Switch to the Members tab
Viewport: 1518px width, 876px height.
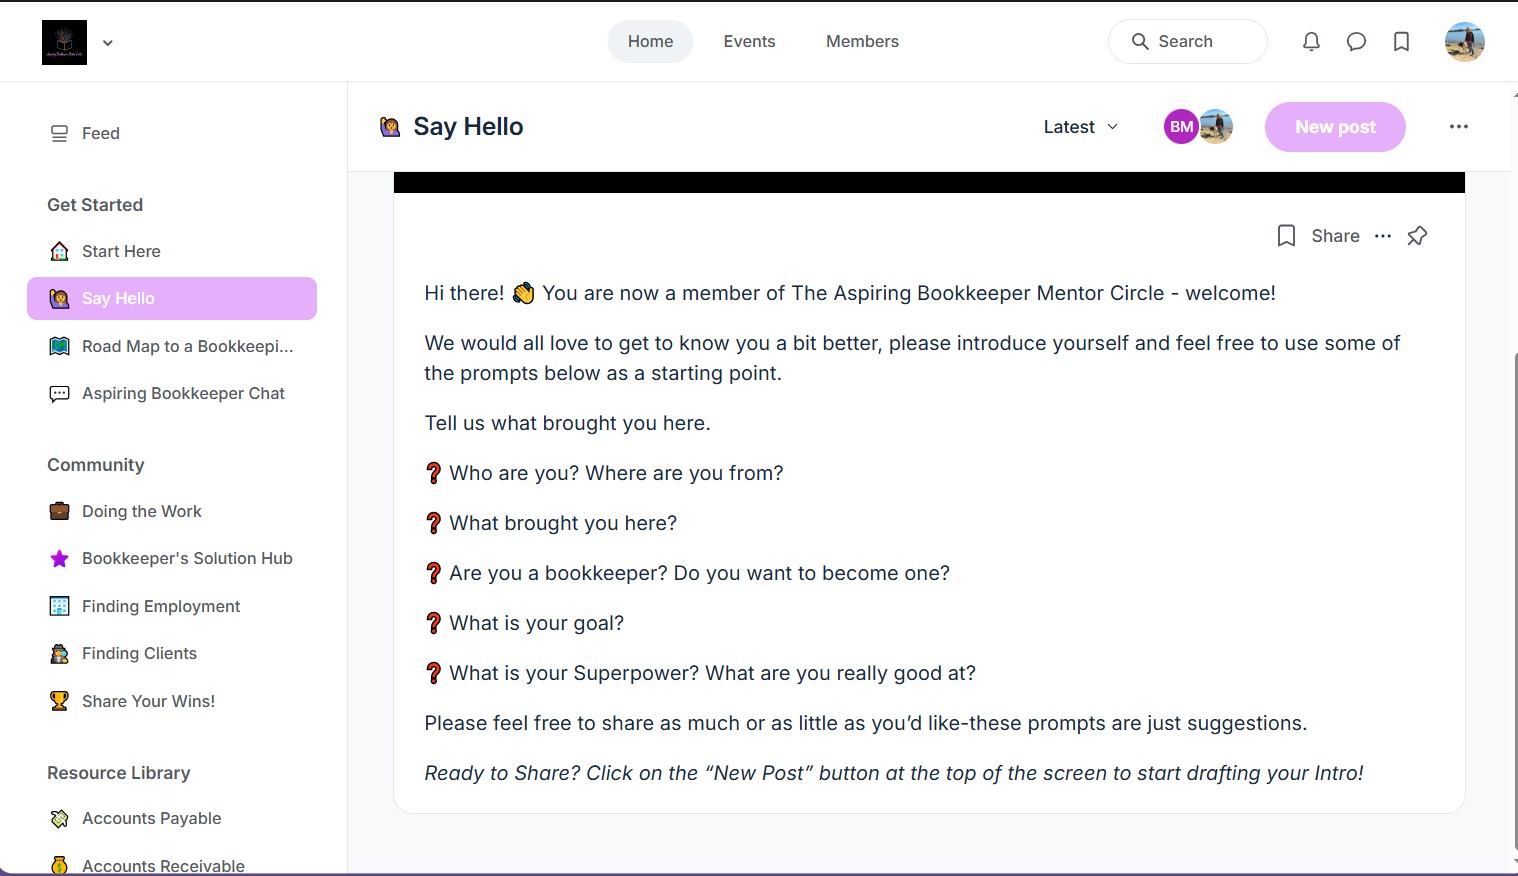862,42
